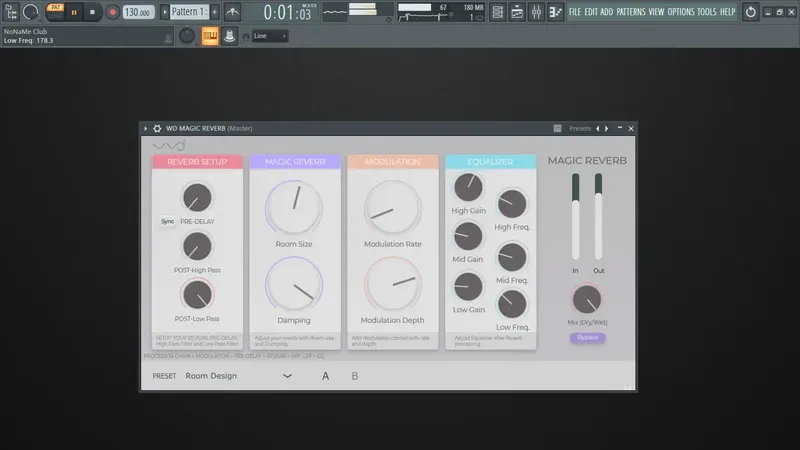Image resolution: width=800 pixels, height=450 pixels.
Task: Expand the pattern selector arrow left of Pattern 1
Action: click(x=164, y=12)
